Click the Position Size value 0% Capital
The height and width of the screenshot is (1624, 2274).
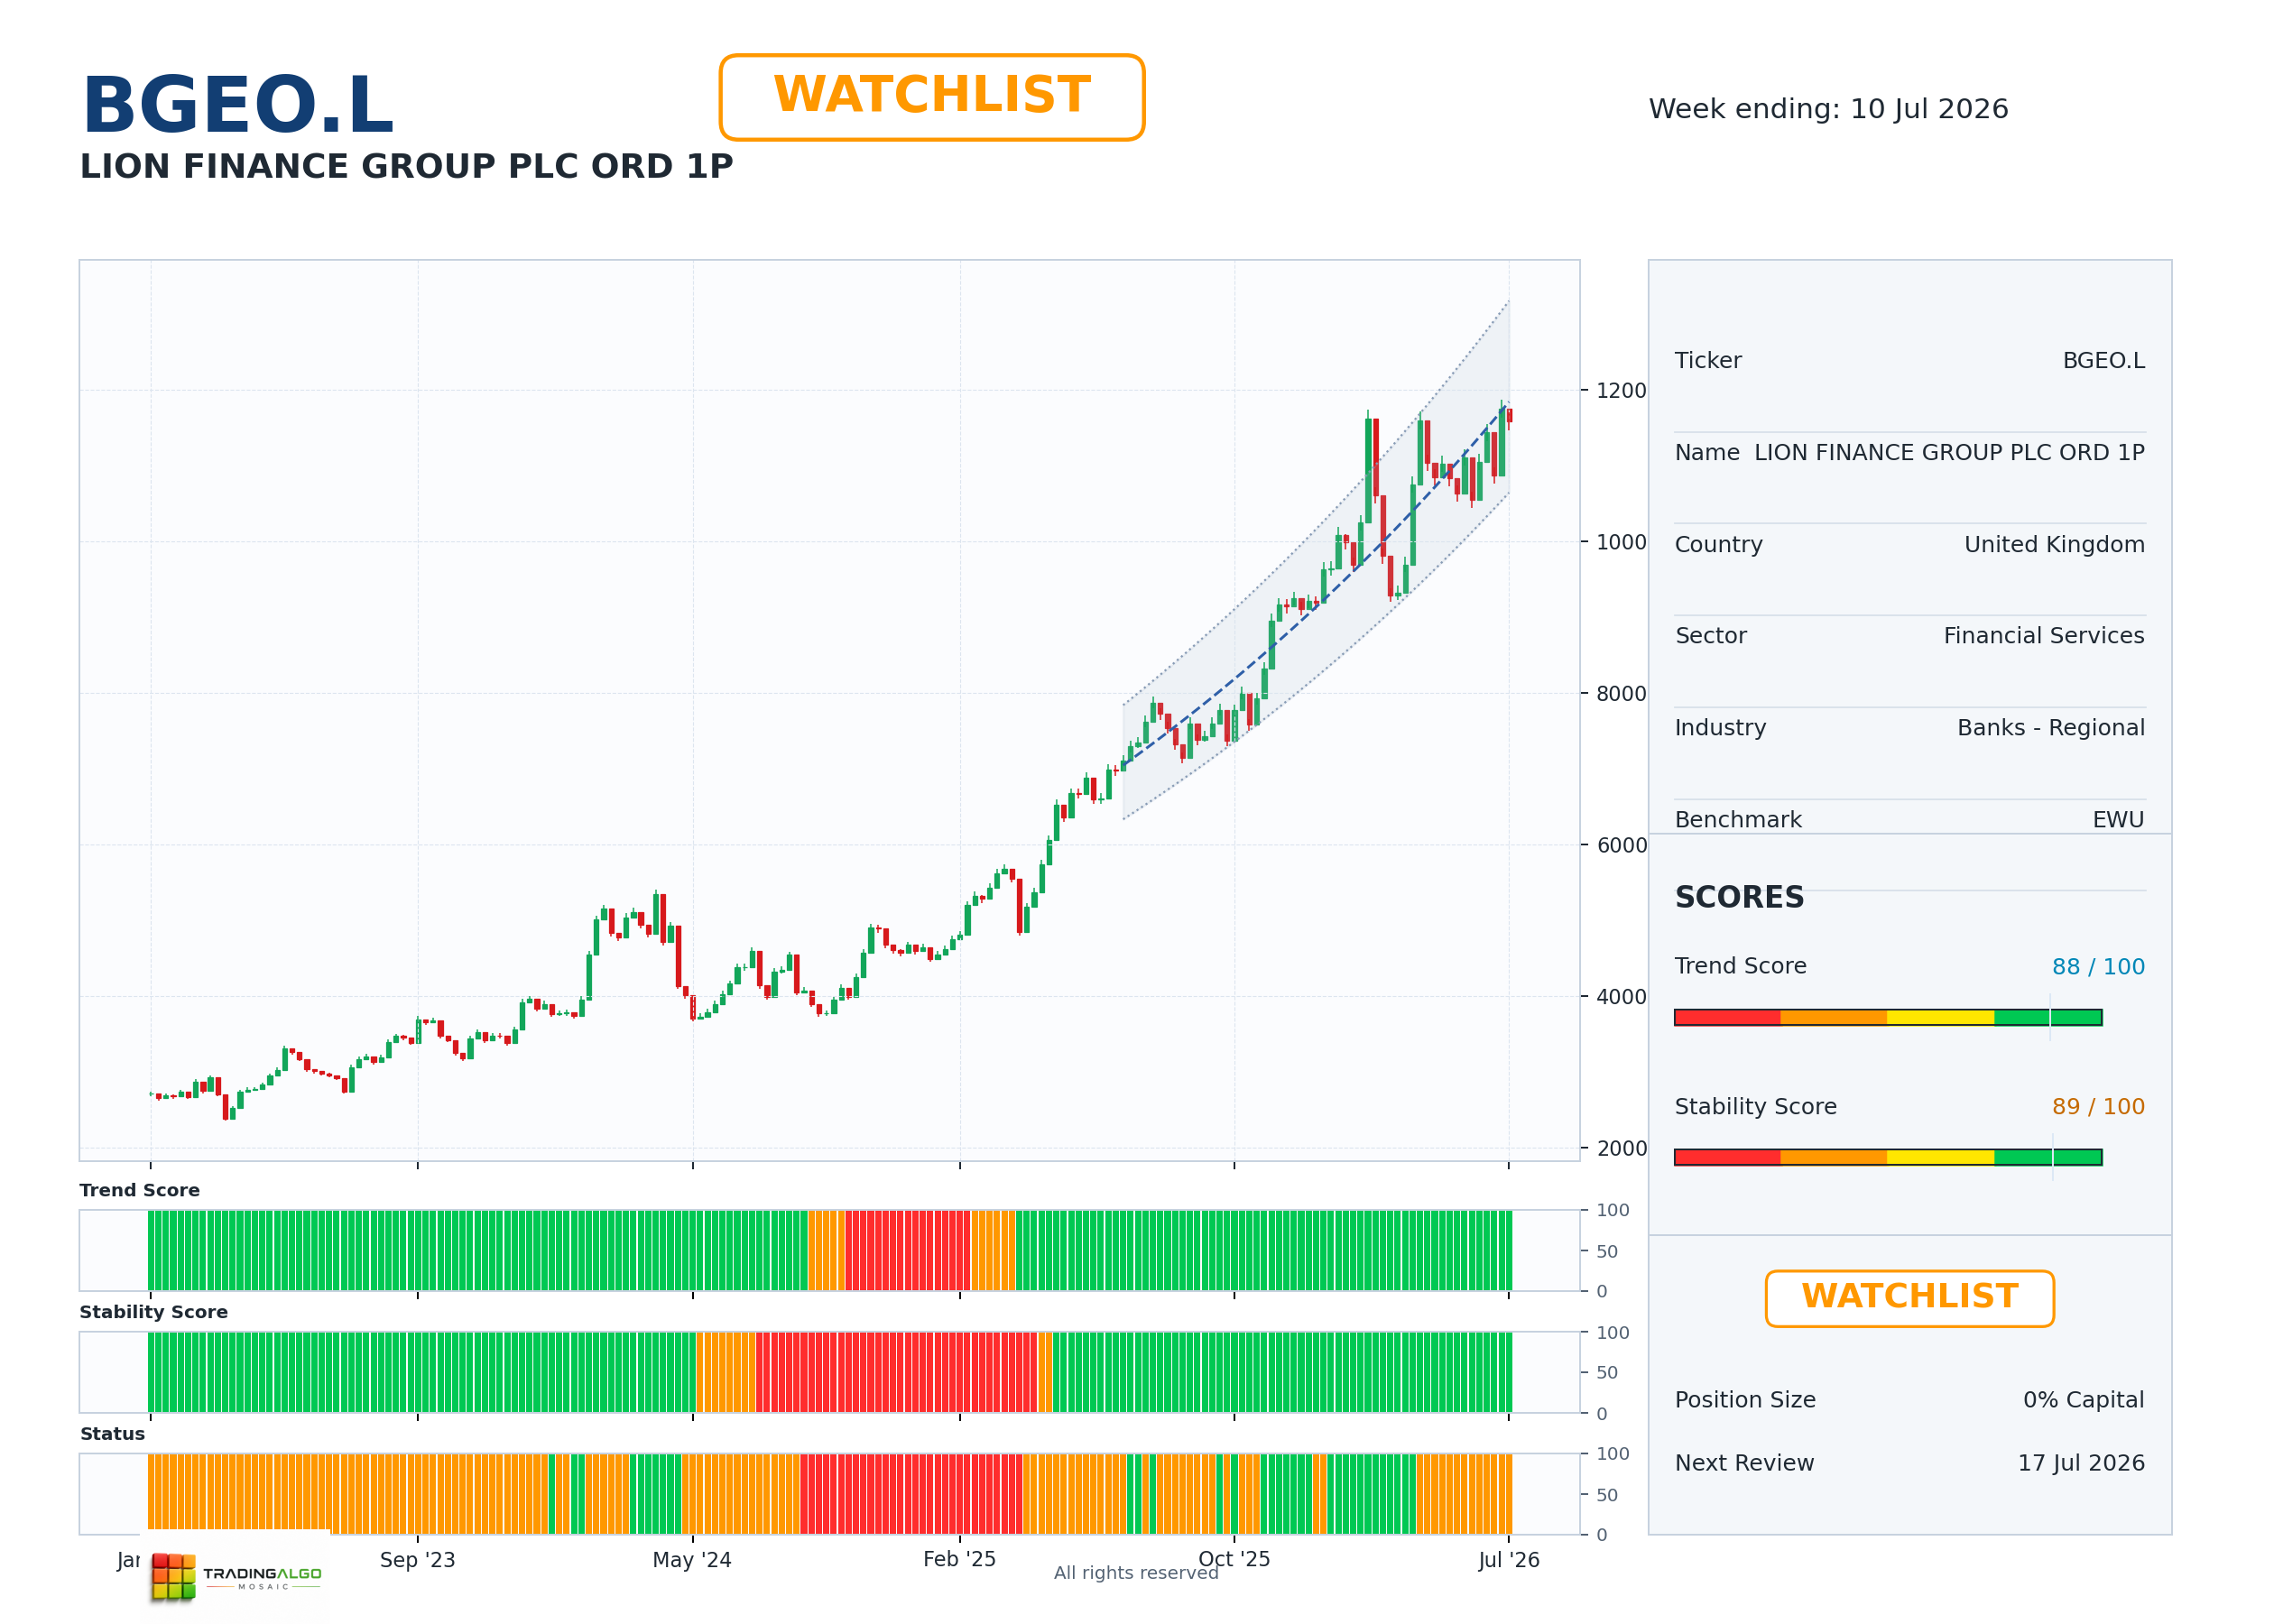(2083, 1399)
